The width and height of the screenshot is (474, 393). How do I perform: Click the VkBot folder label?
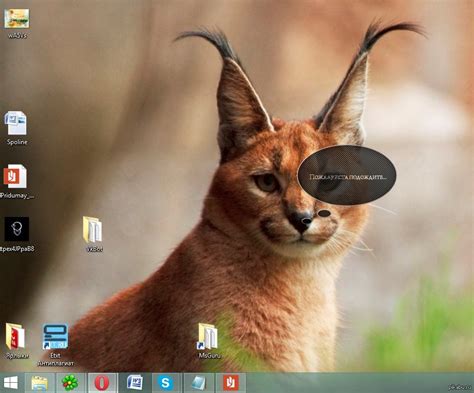pos(94,249)
